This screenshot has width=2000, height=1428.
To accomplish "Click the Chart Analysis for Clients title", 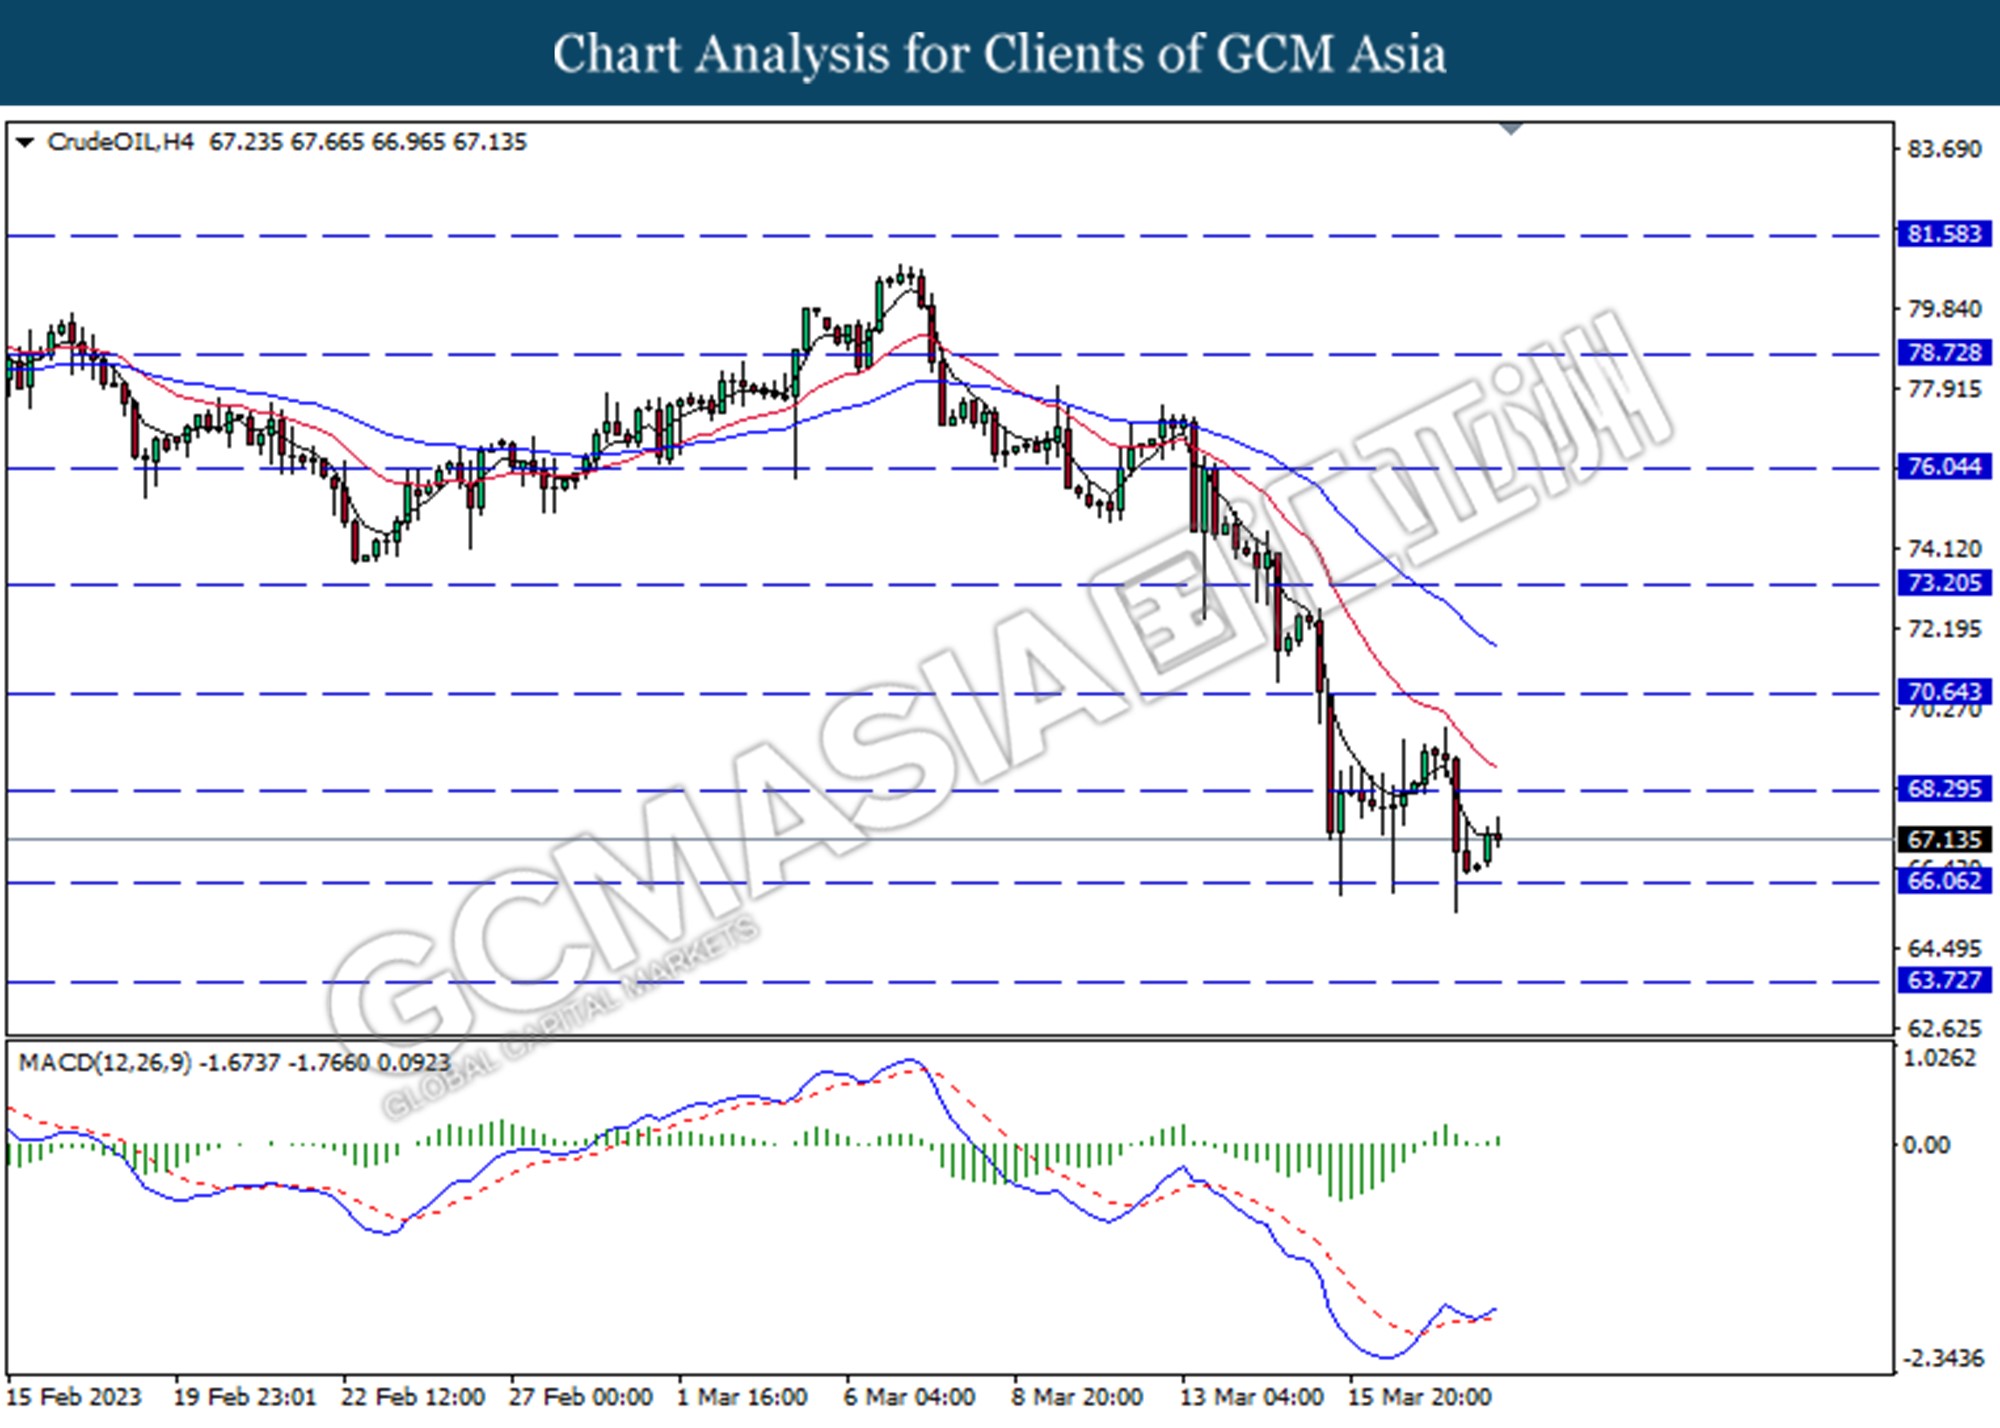I will coord(1000,53).
